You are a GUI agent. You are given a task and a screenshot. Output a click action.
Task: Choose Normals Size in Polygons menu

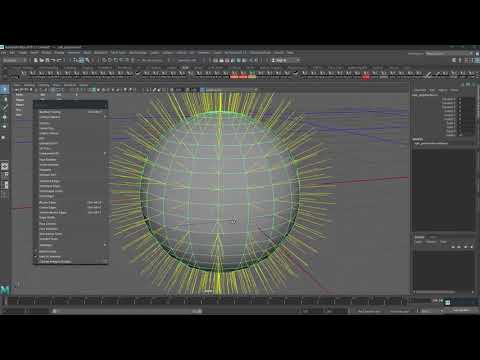point(71,175)
